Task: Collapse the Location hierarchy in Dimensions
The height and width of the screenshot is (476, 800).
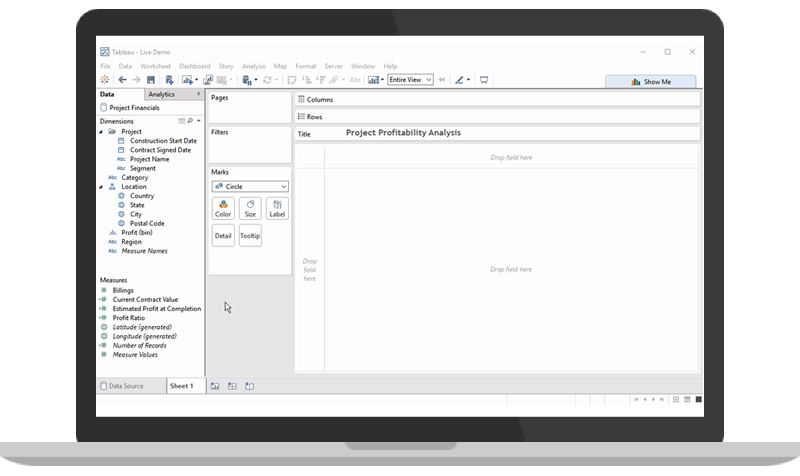Action: 101,187
